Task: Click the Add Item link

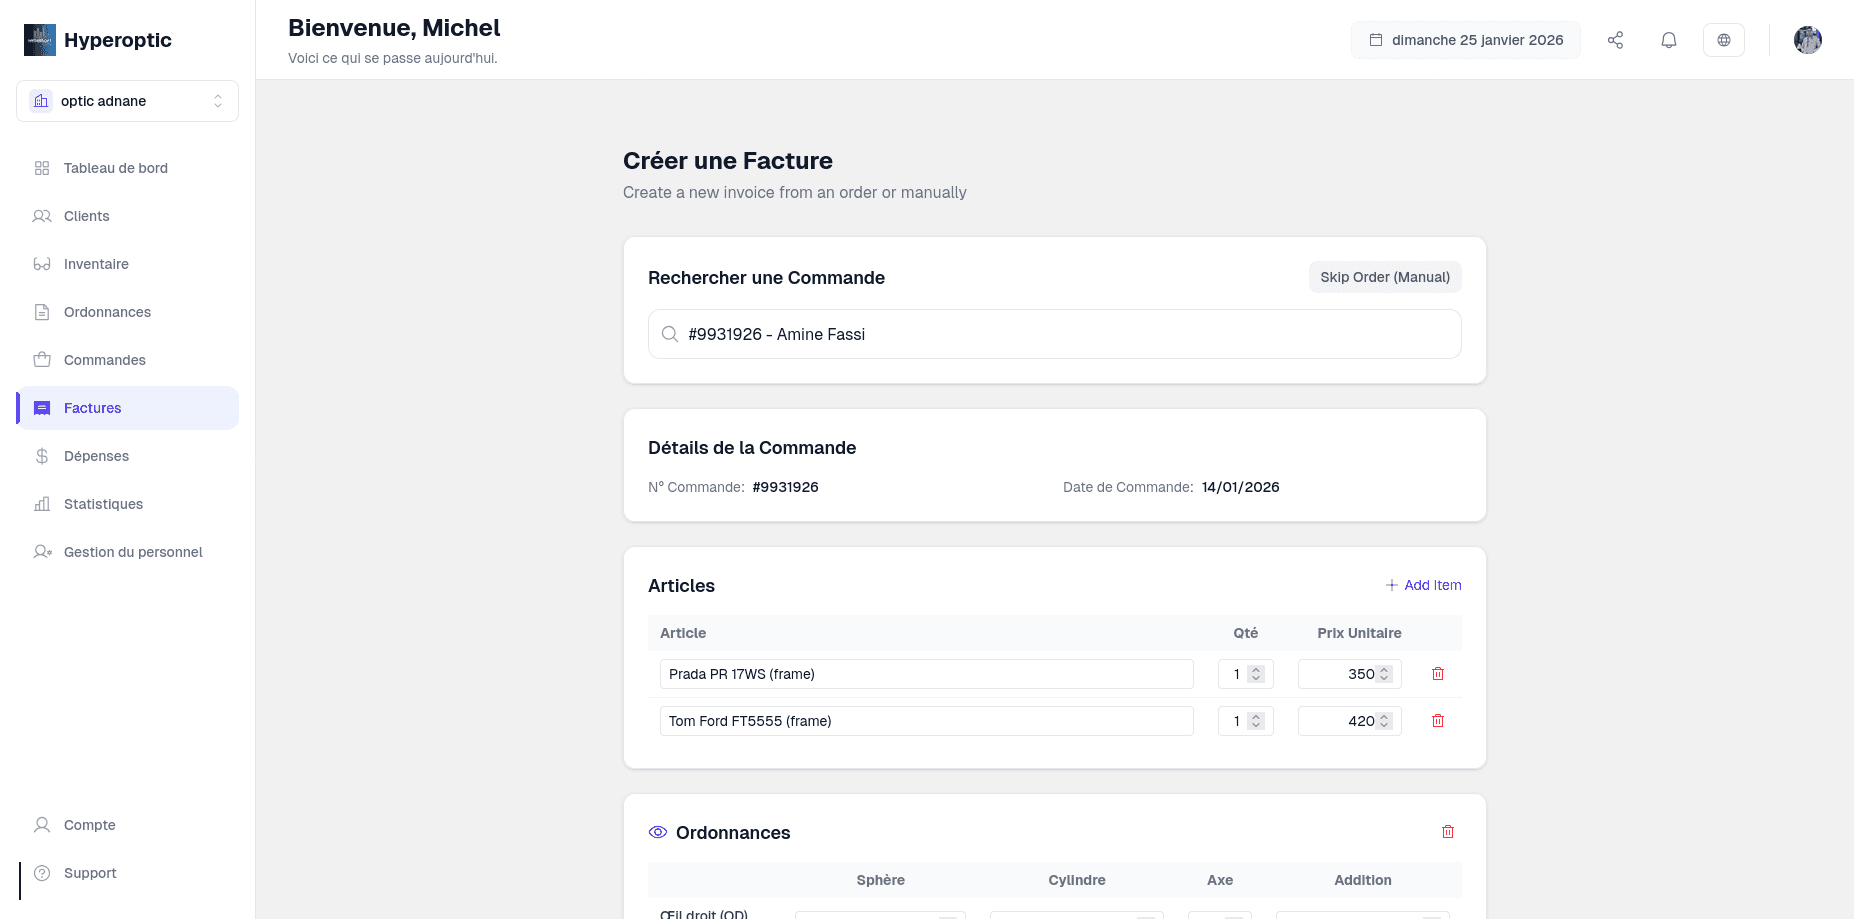Action: [x=1423, y=585]
